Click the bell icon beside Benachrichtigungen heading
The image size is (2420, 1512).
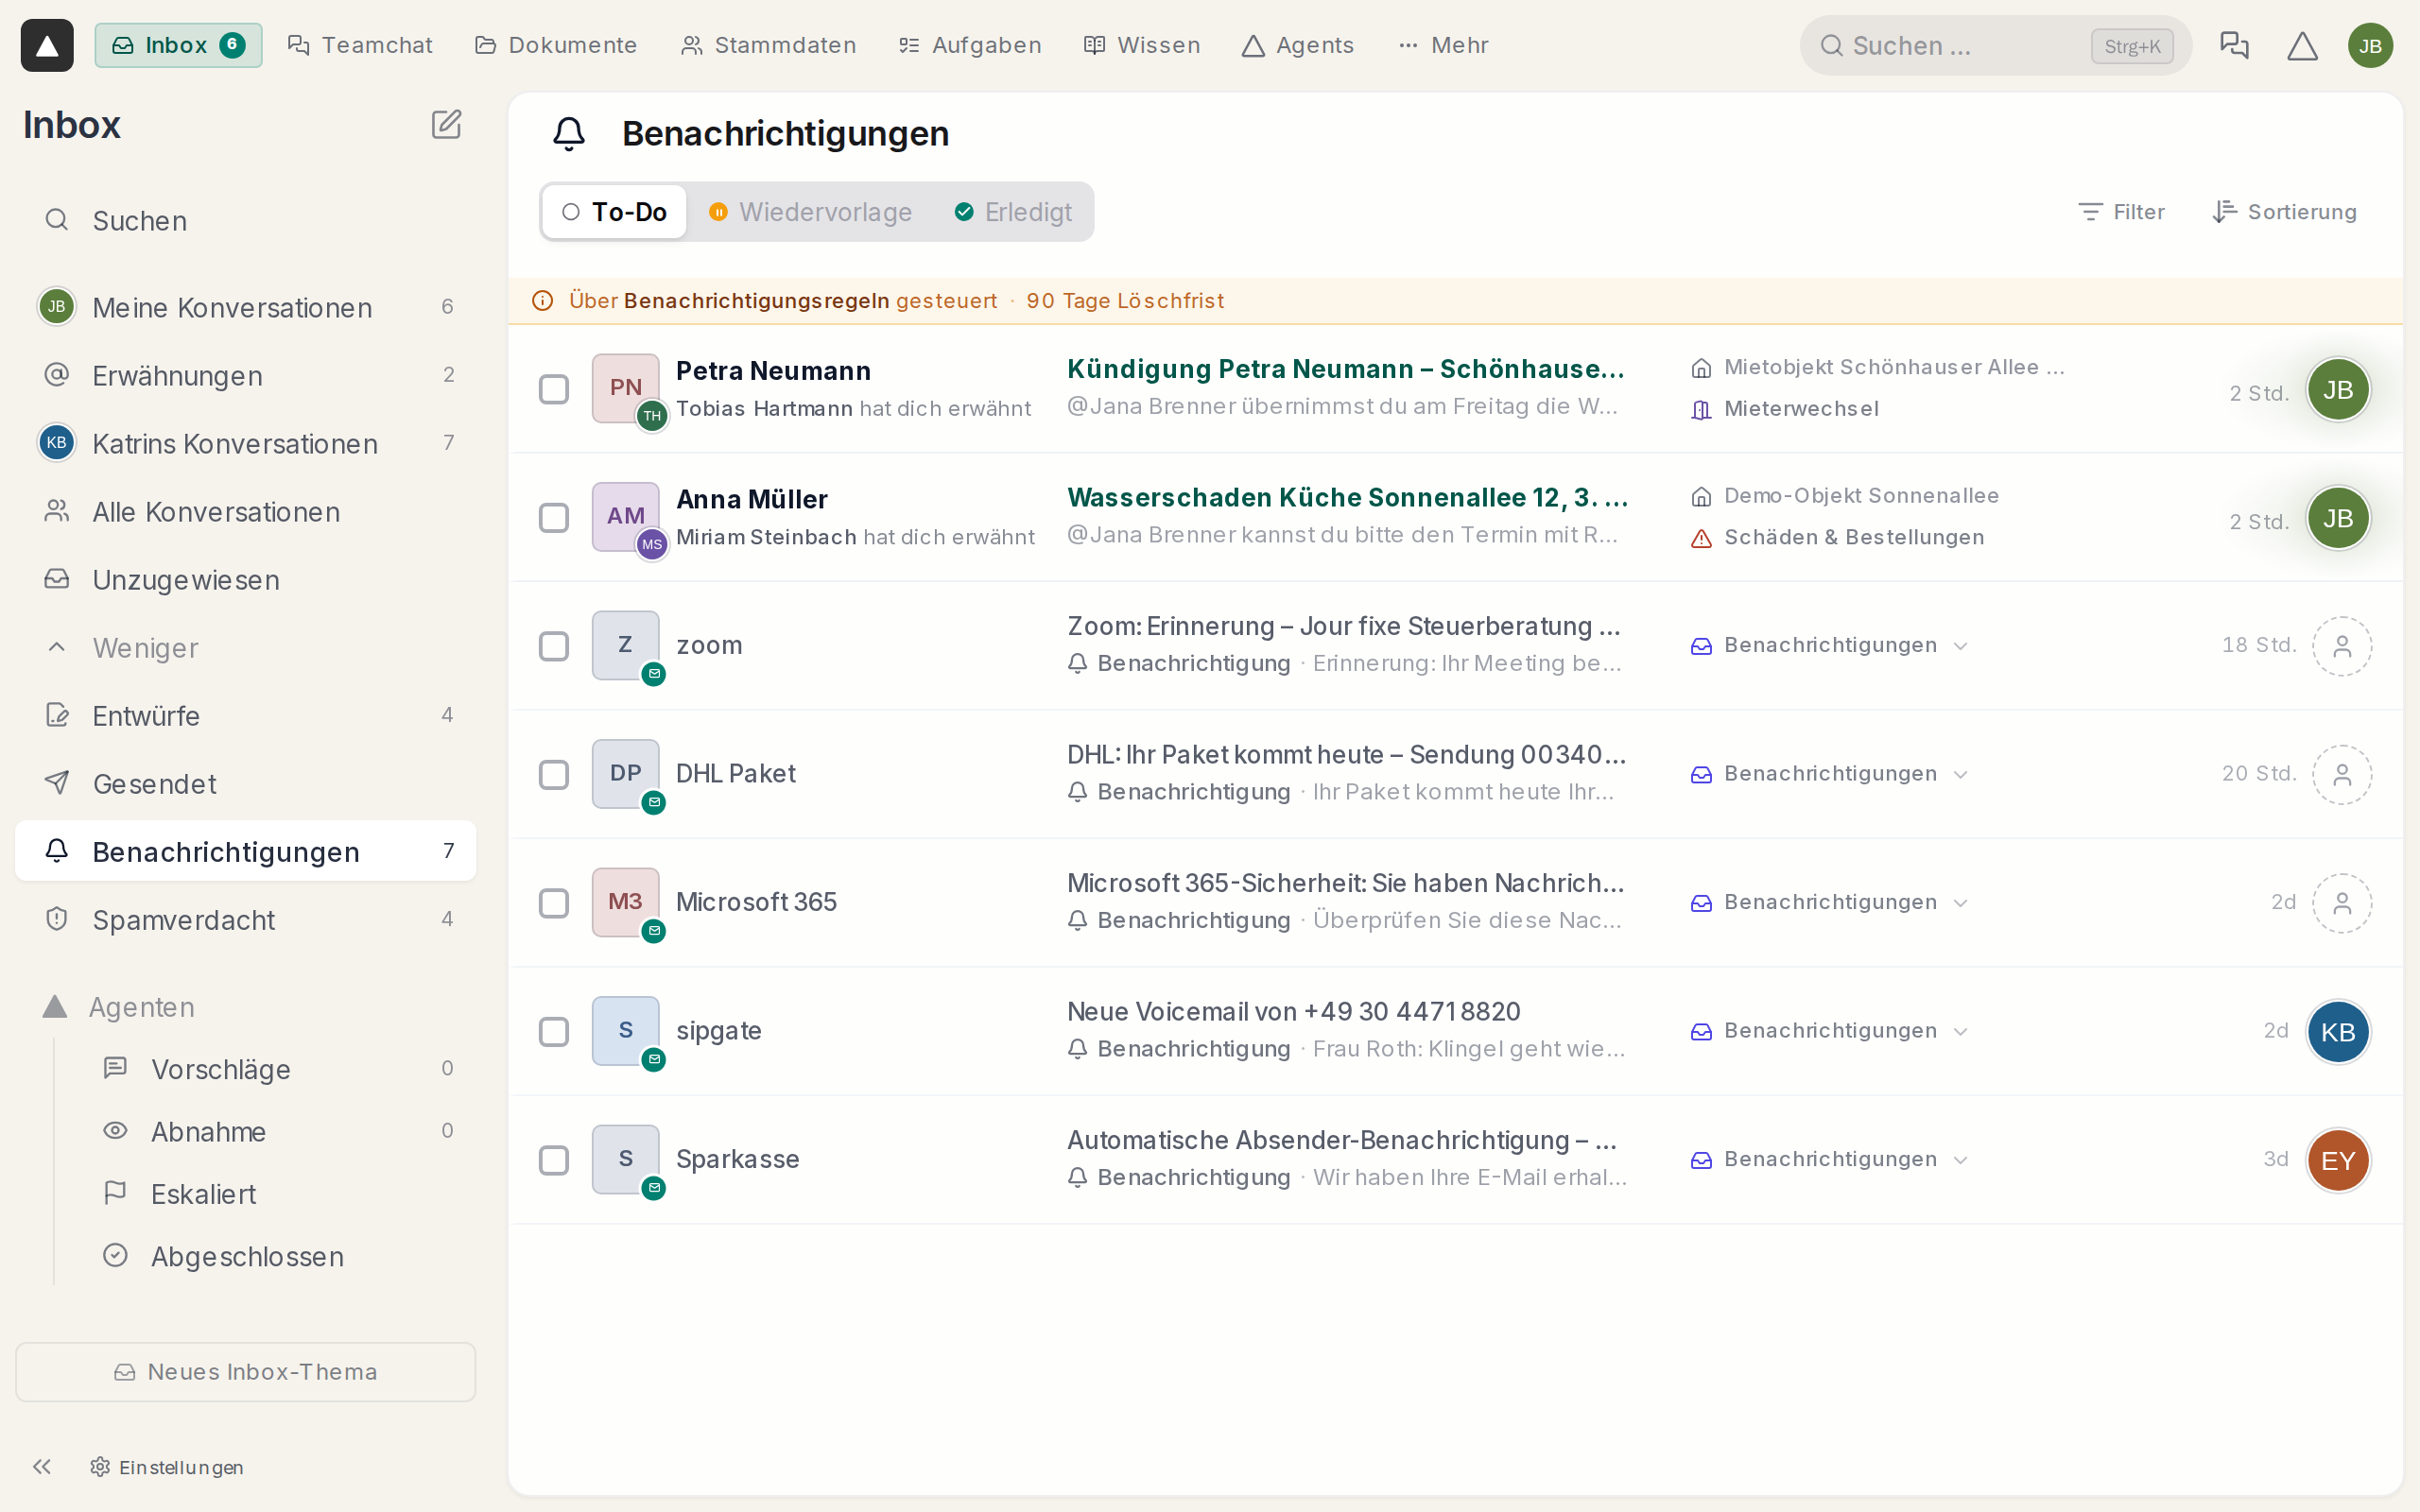click(x=569, y=133)
